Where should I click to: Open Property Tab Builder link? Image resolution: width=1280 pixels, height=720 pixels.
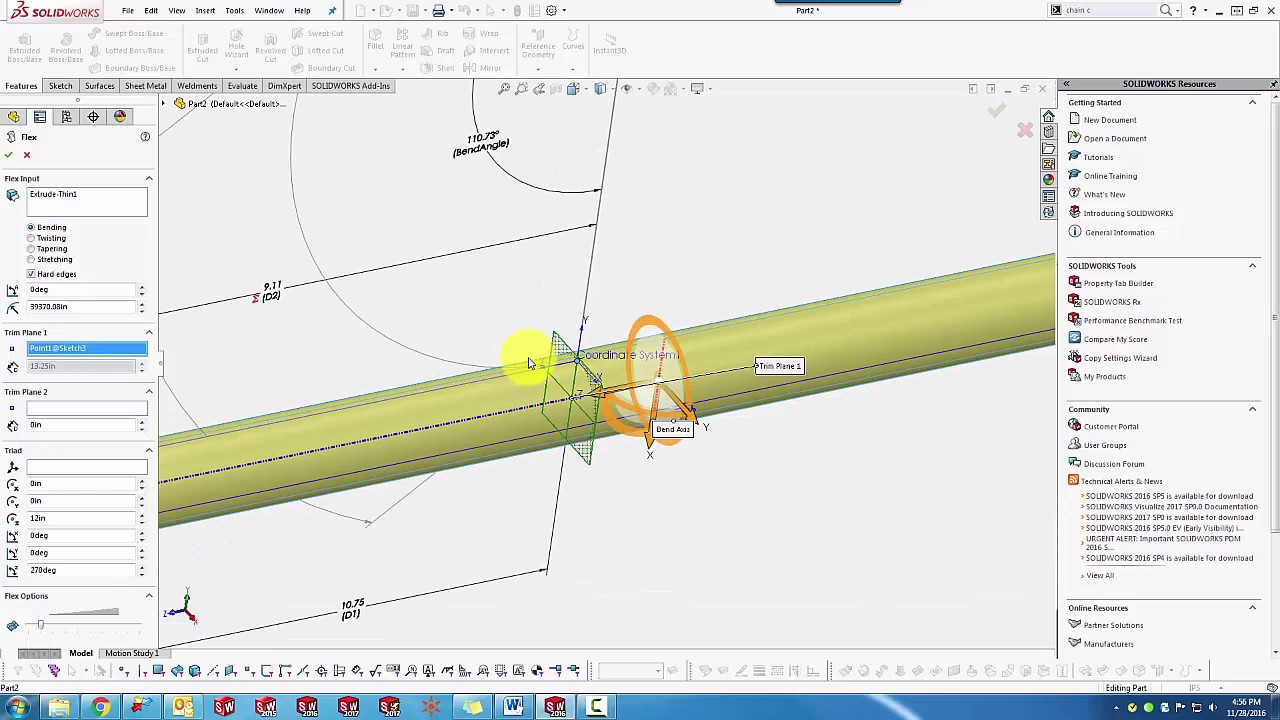click(1118, 283)
